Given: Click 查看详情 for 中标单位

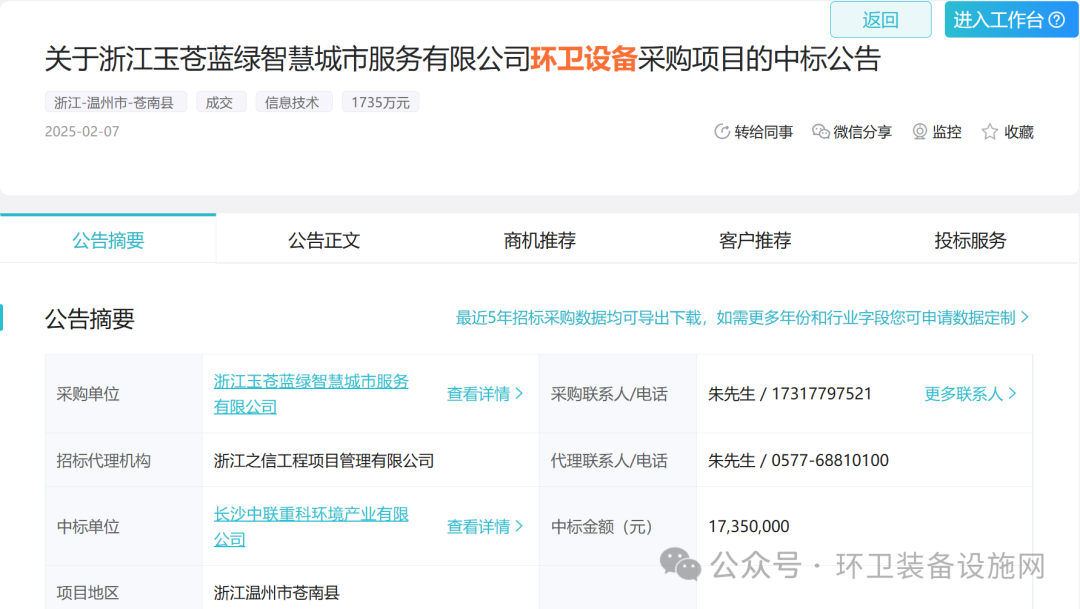Looking at the screenshot, I should [485, 526].
